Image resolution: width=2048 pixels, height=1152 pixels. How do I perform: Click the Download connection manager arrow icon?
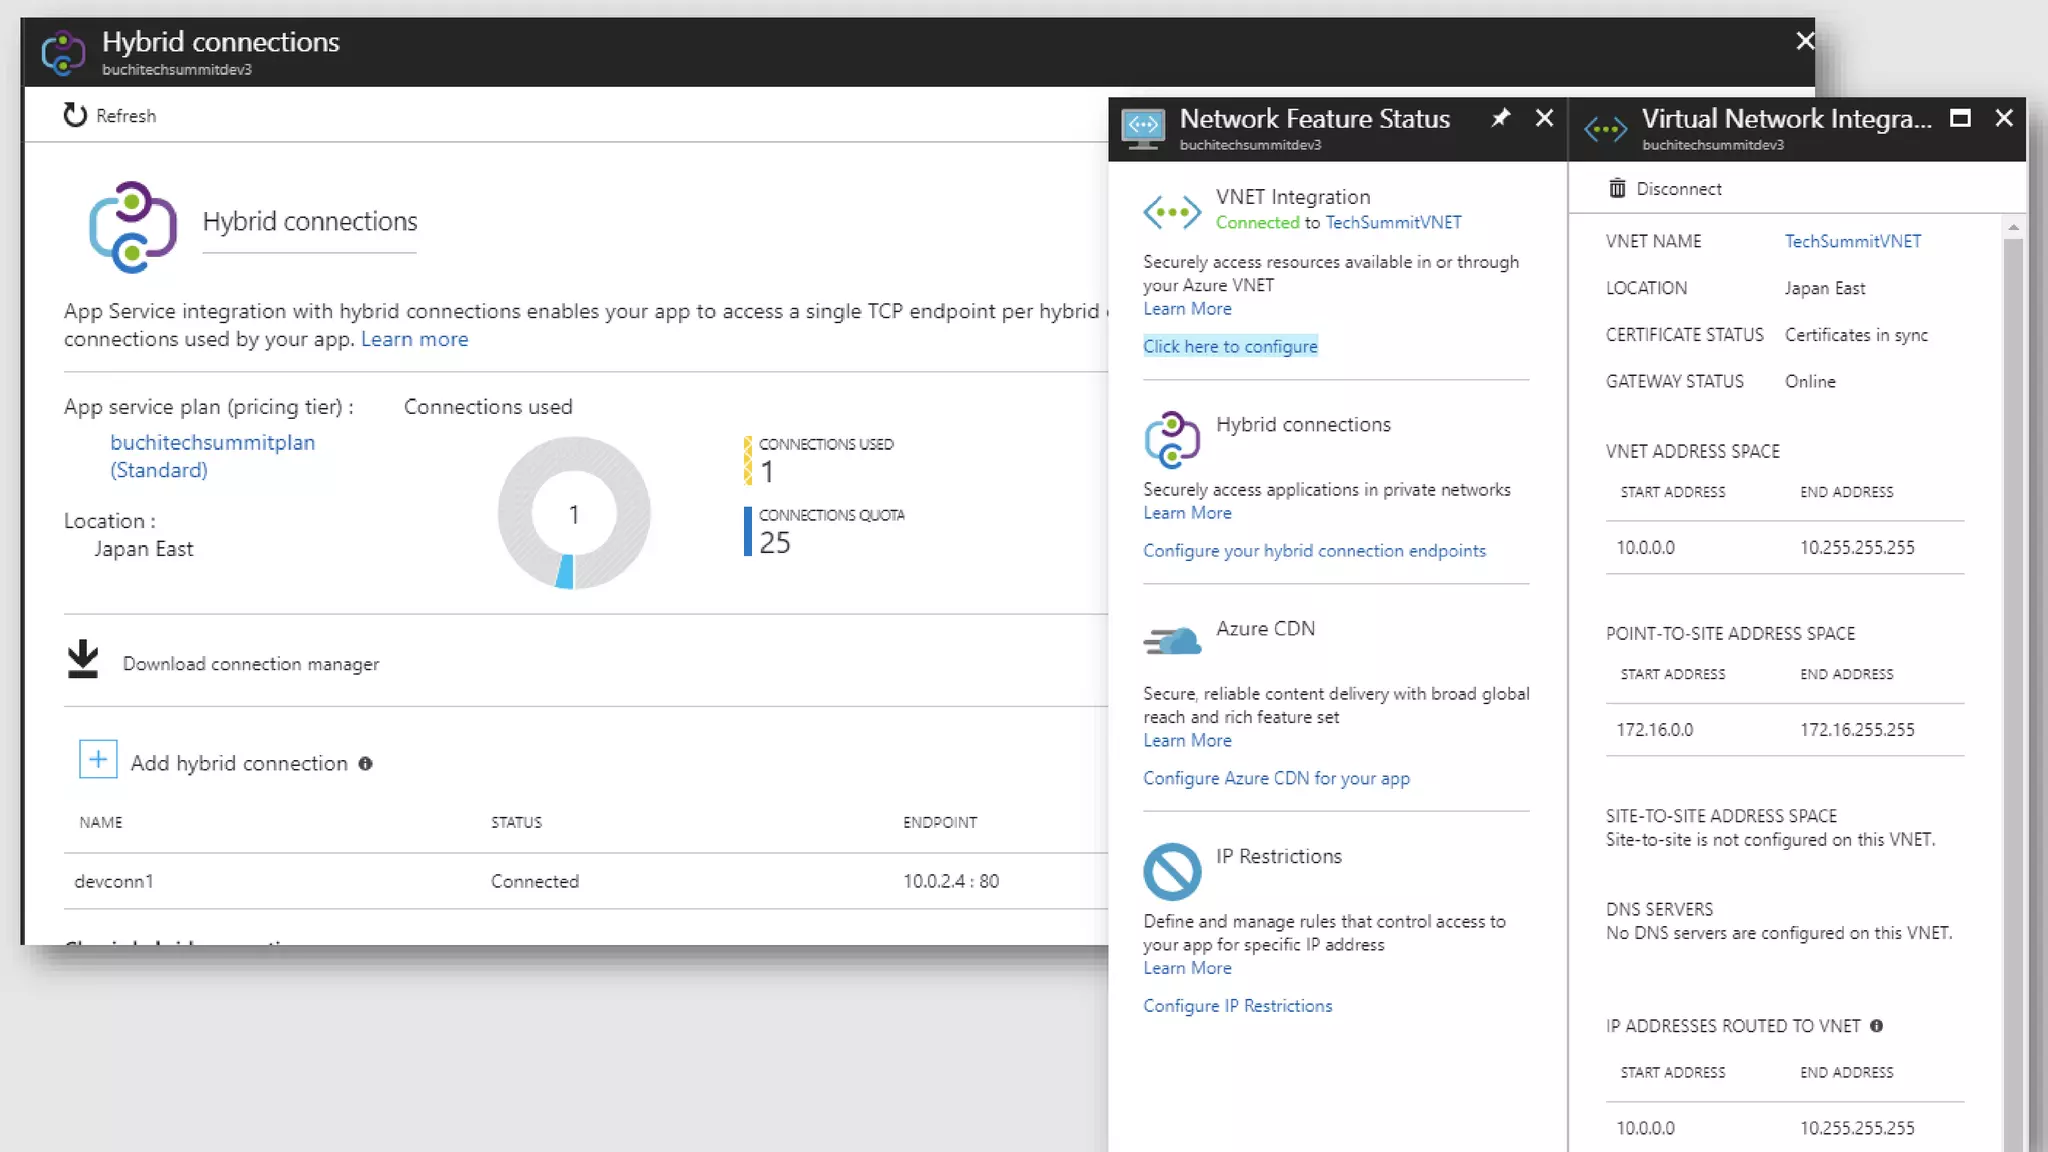point(83,660)
